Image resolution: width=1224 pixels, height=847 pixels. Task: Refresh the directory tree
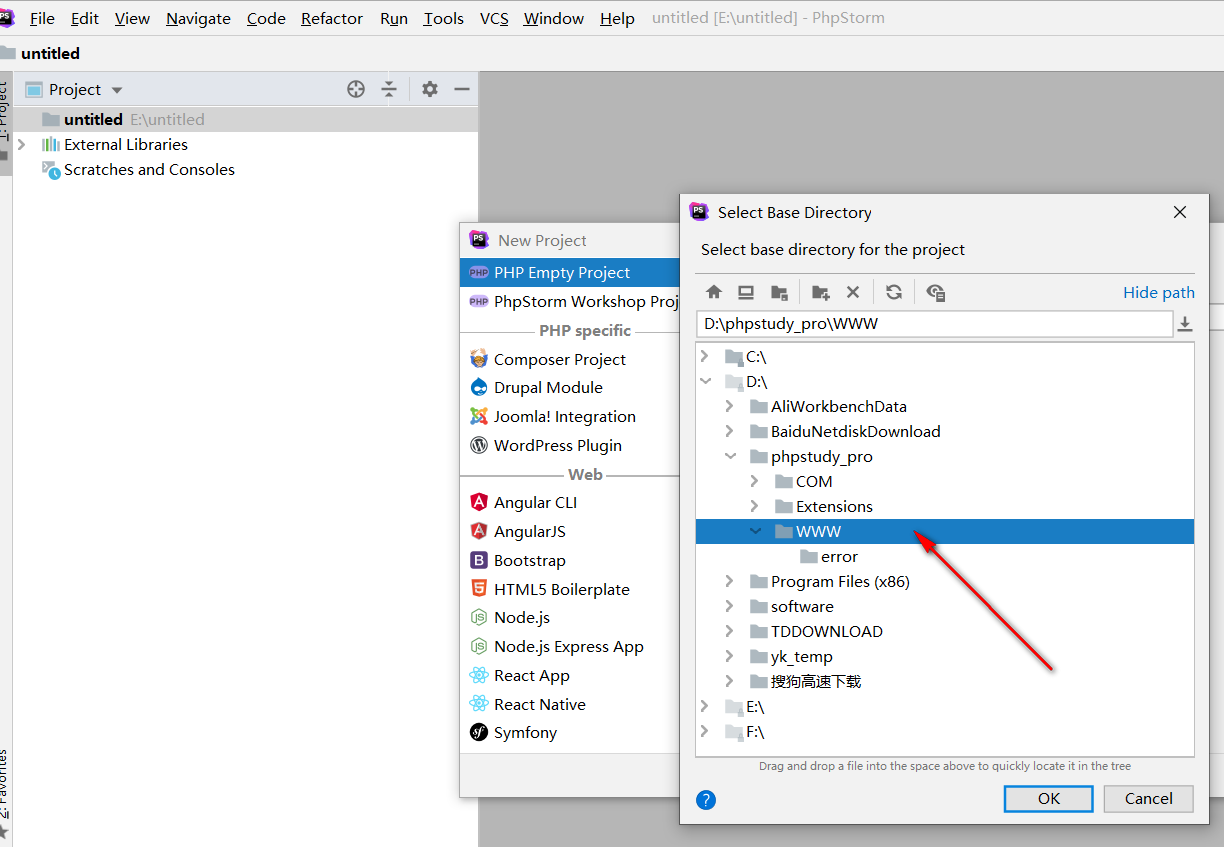pyautogui.click(x=894, y=292)
